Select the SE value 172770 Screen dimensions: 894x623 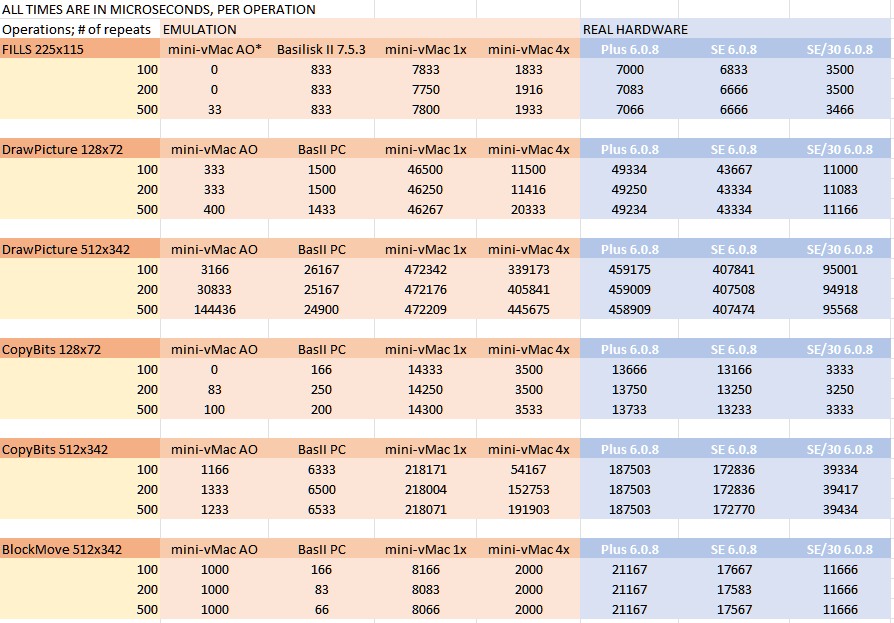734,510
